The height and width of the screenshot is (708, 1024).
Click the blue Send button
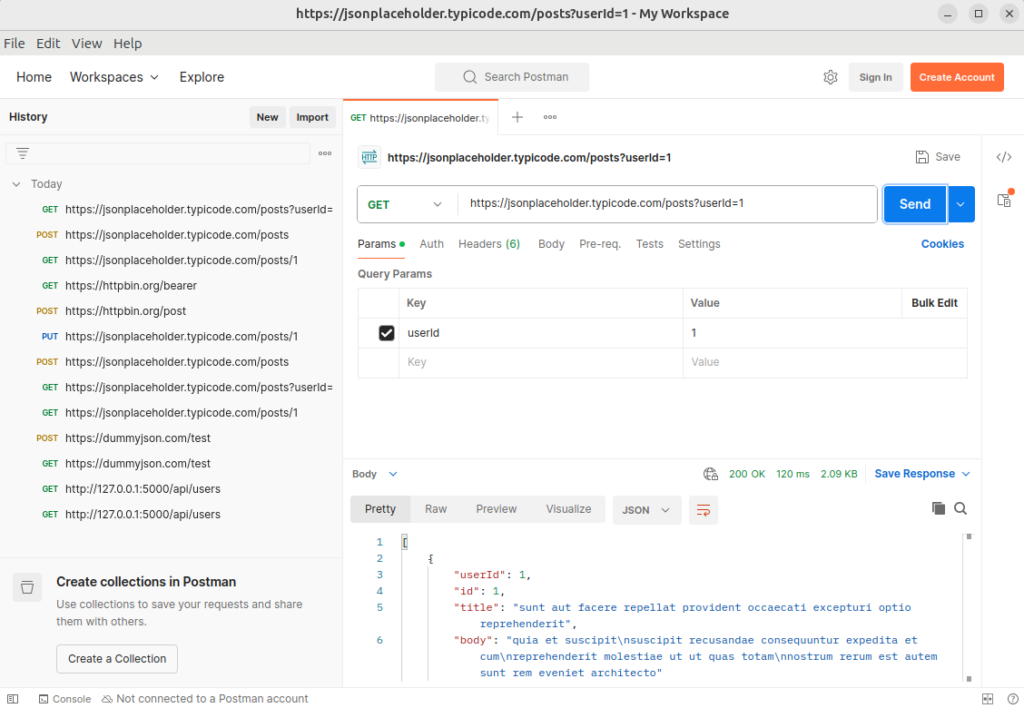click(915, 204)
